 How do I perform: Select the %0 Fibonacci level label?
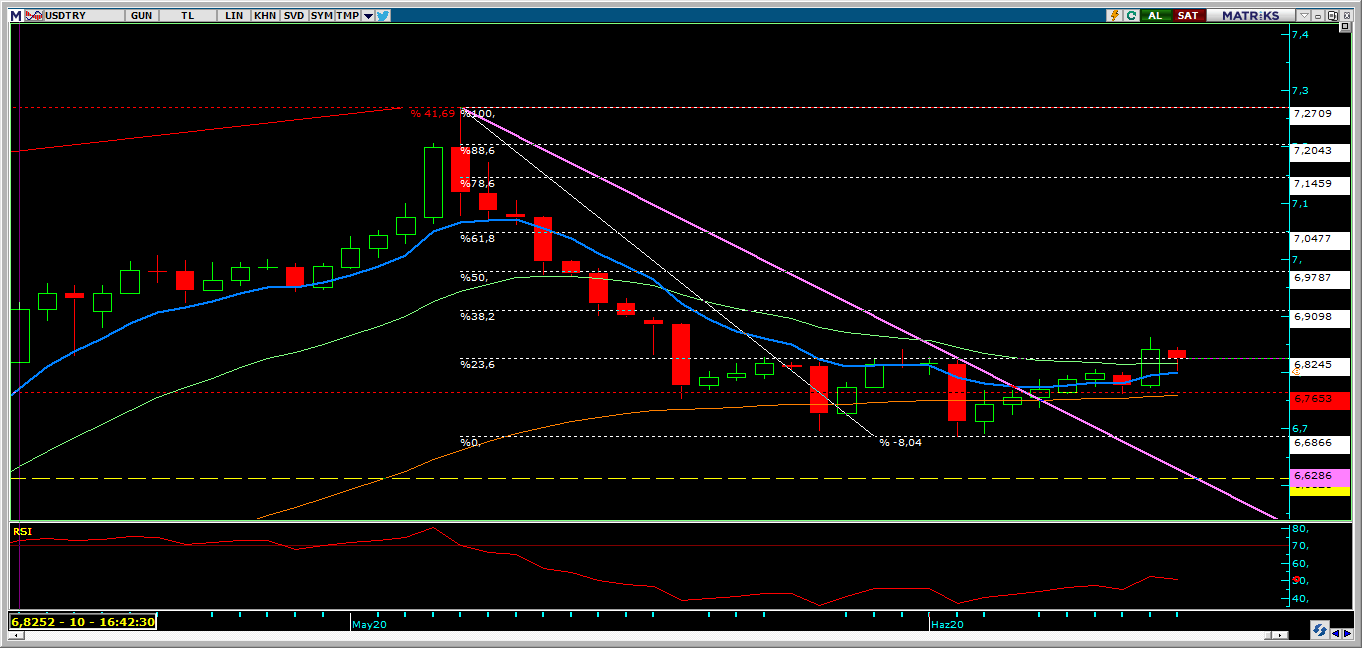coord(470,442)
